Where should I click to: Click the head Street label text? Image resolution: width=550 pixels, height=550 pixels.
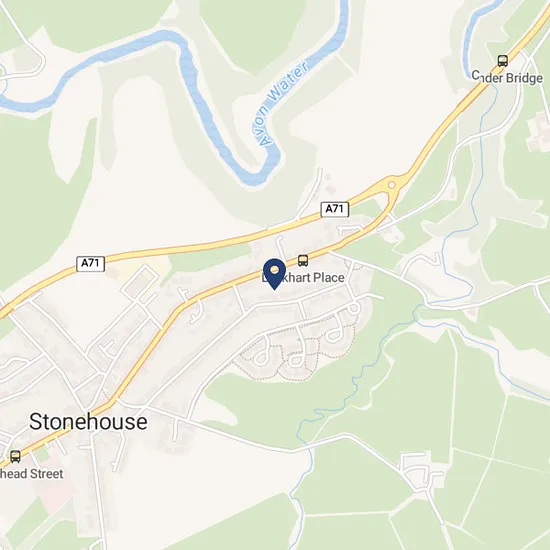tap(32, 474)
